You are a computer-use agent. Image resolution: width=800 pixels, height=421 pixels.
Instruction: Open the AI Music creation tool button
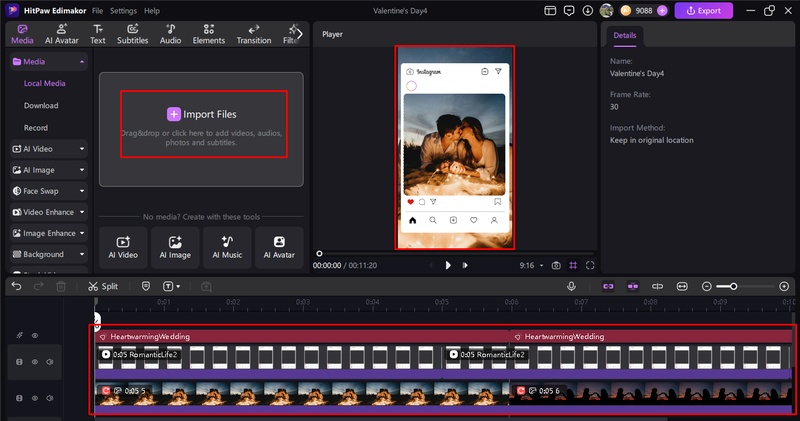click(227, 248)
